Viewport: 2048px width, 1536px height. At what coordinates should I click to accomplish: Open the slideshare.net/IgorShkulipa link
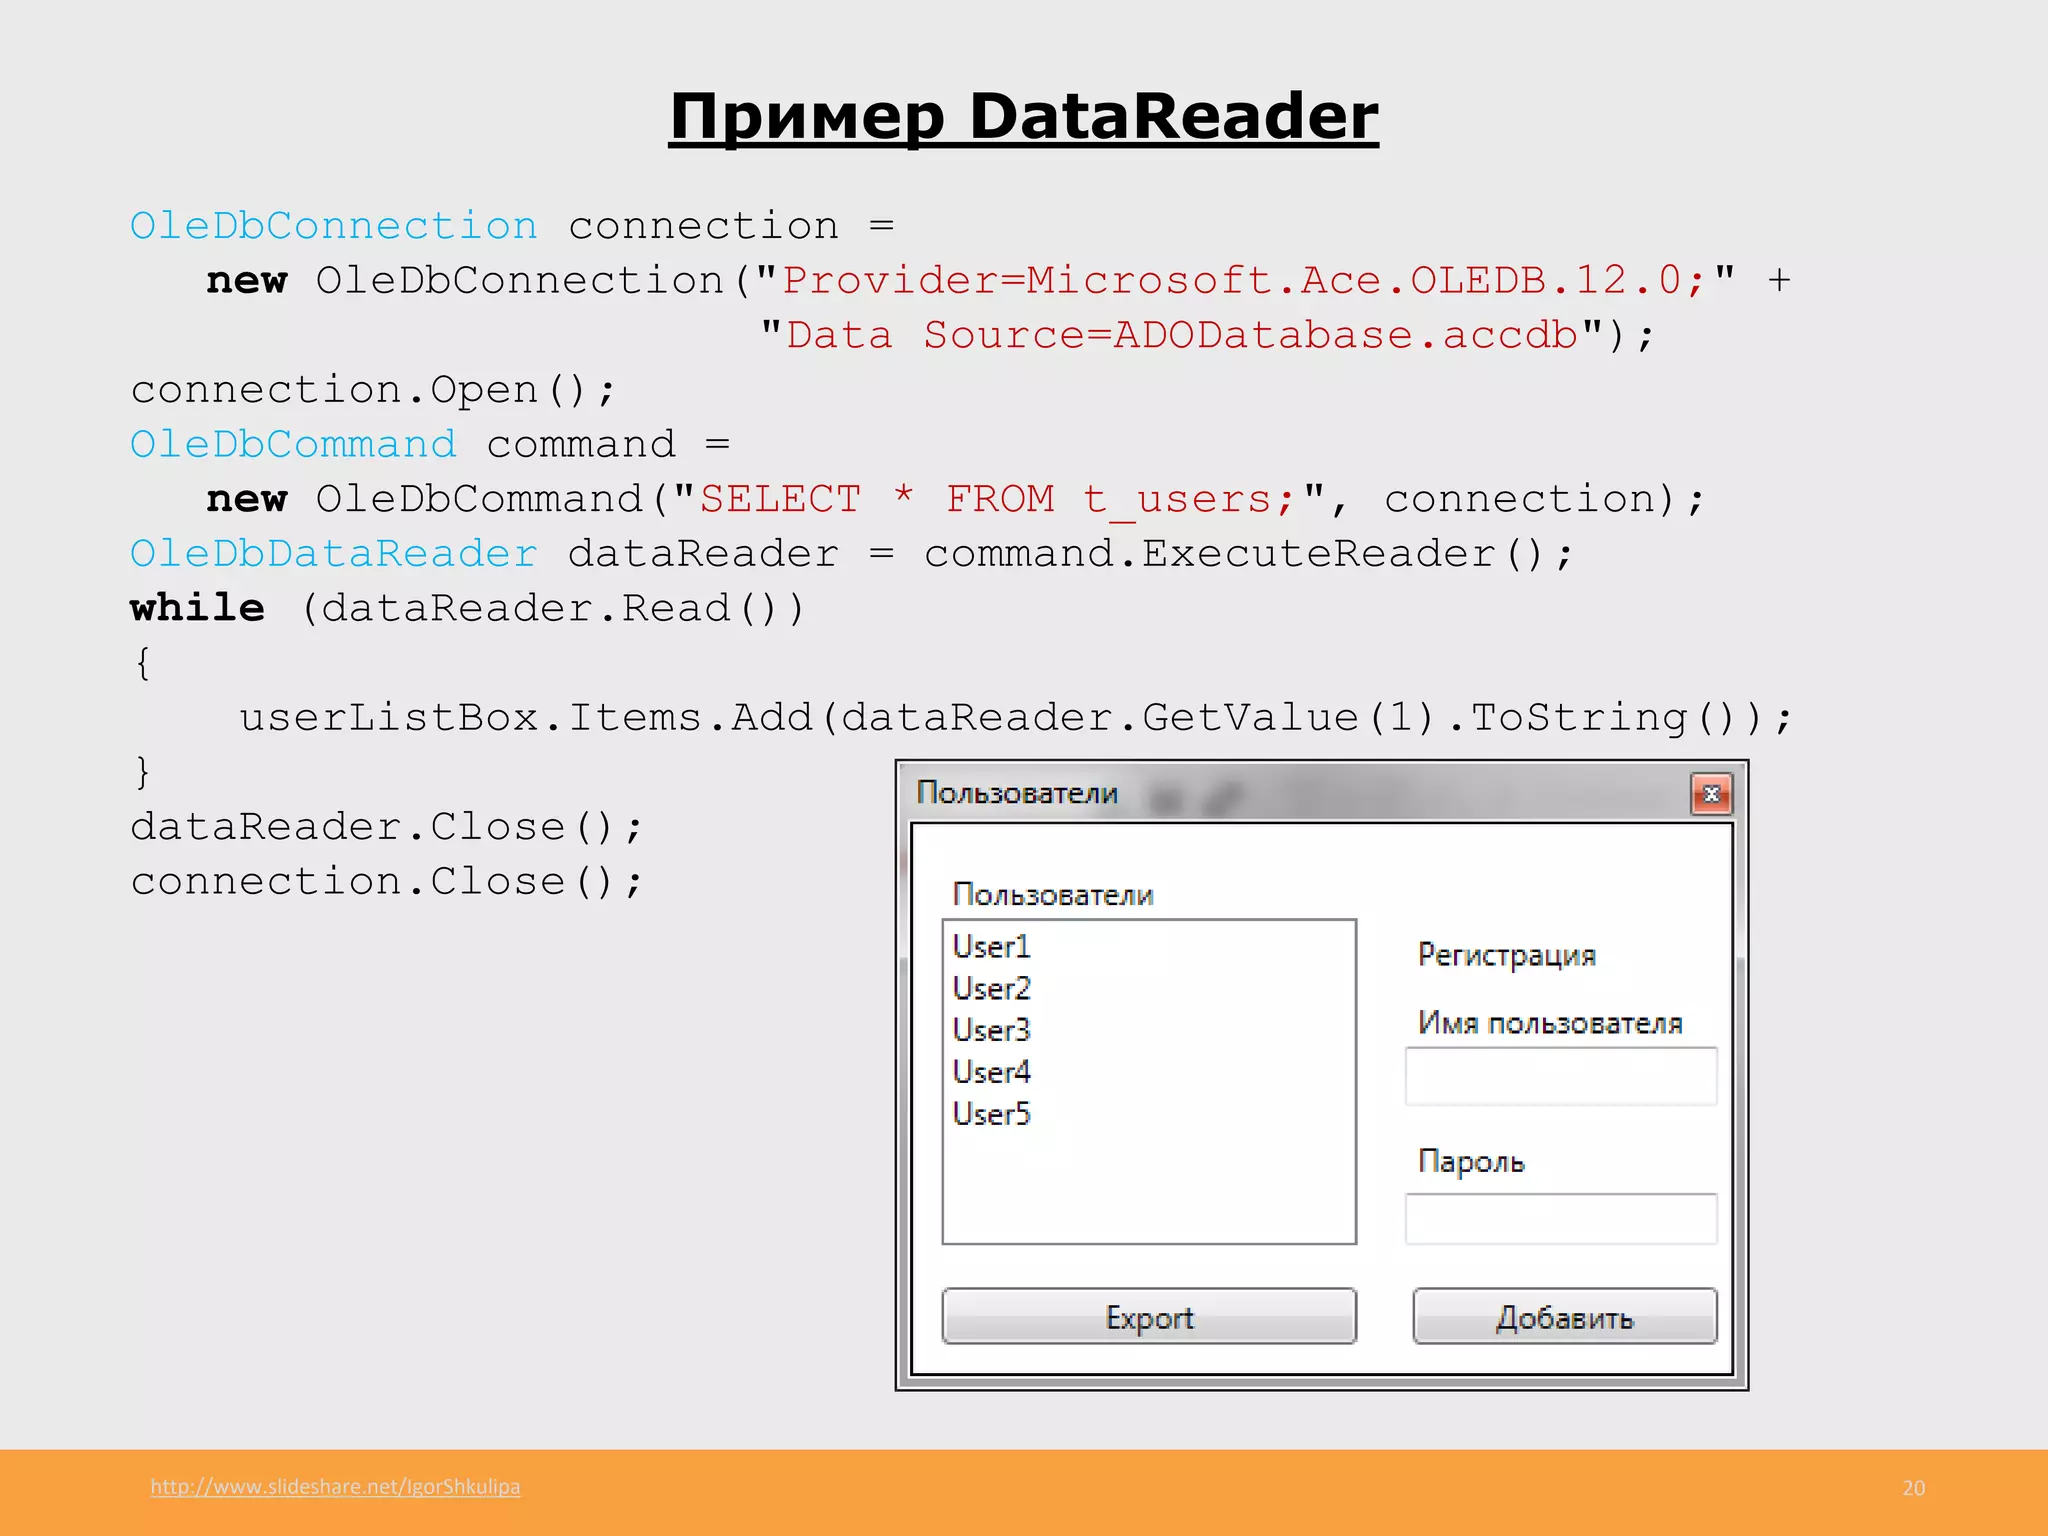tap(335, 1487)
